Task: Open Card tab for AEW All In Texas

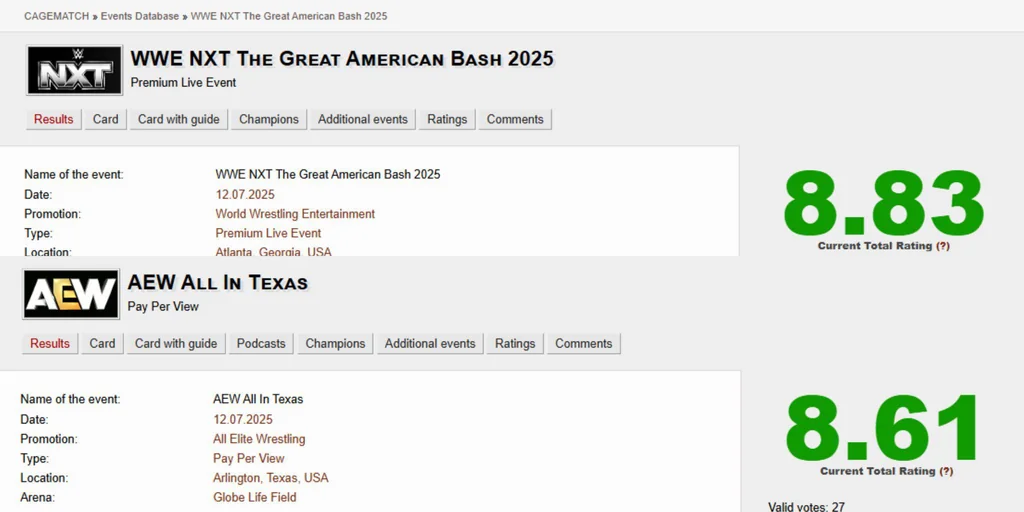Action: pos(102,344)
